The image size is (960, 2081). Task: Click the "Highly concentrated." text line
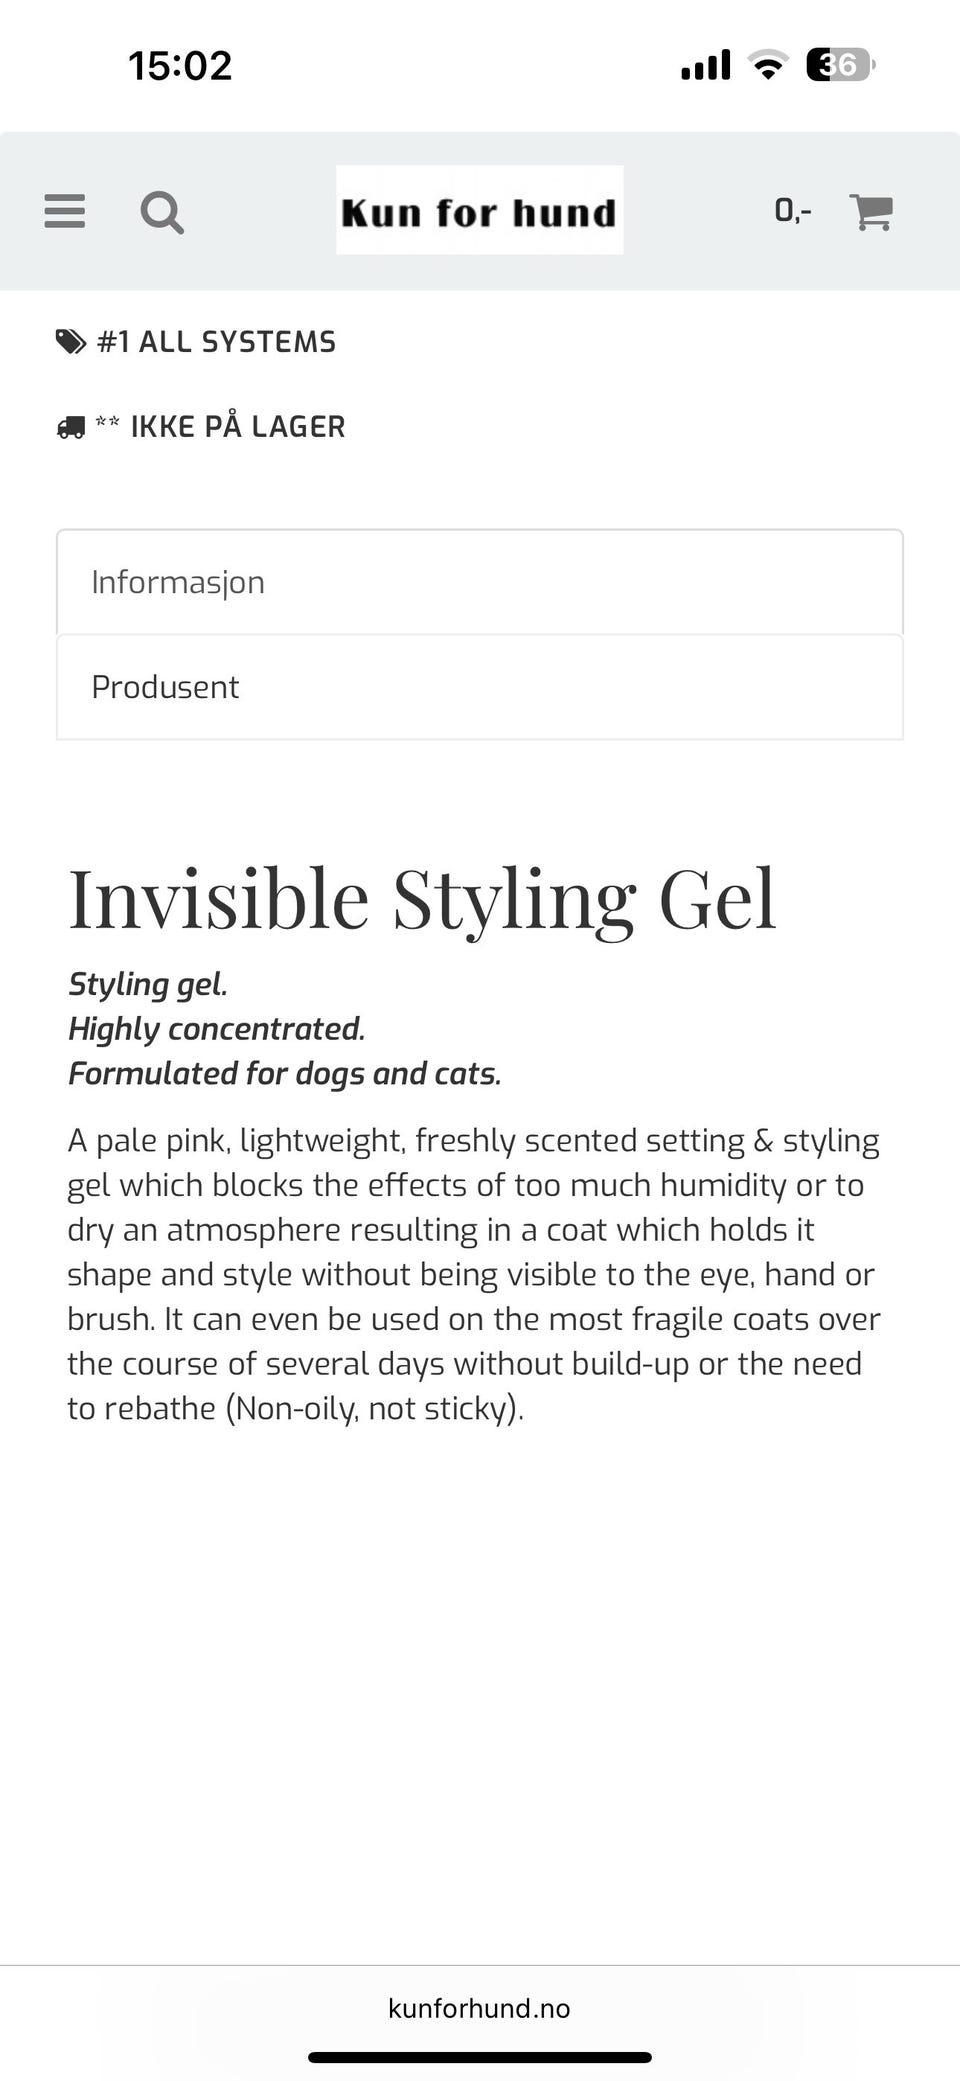pyautogui.click(x=216, y=1029)
